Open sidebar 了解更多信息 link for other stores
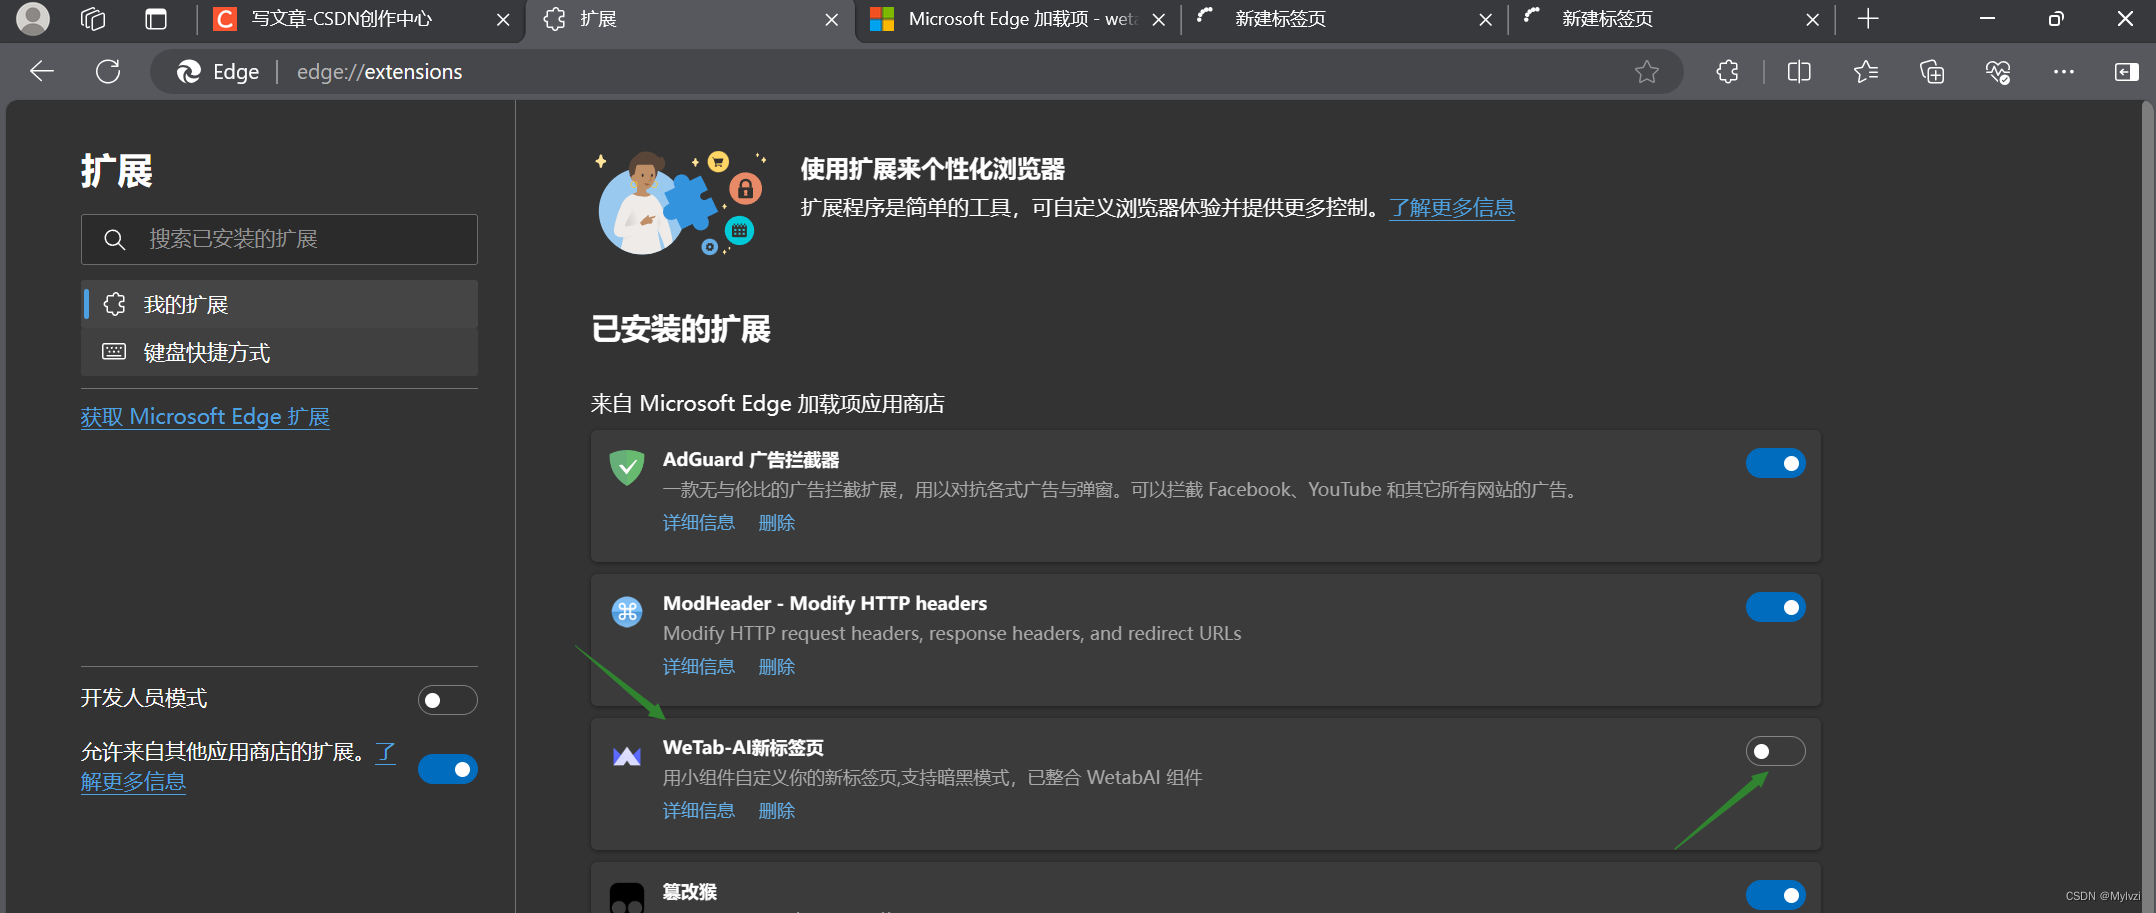 [133, 781]
